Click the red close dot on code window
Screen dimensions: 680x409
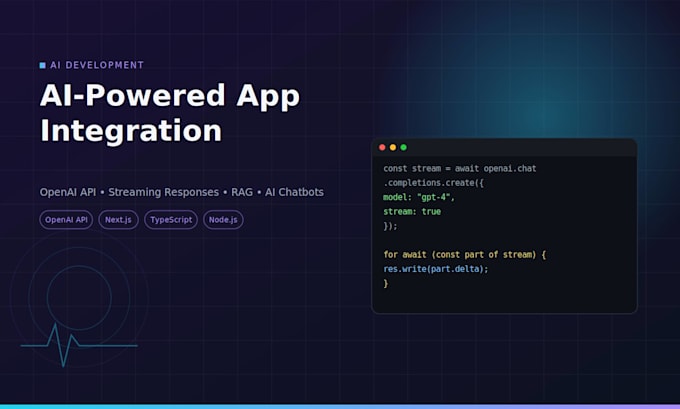click(382, 147)
